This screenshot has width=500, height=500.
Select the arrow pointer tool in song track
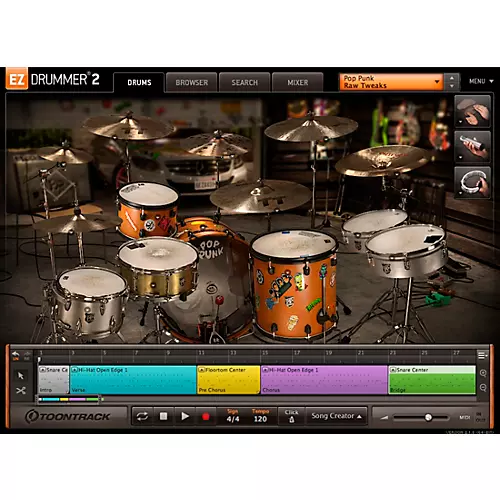coord(21,376)
